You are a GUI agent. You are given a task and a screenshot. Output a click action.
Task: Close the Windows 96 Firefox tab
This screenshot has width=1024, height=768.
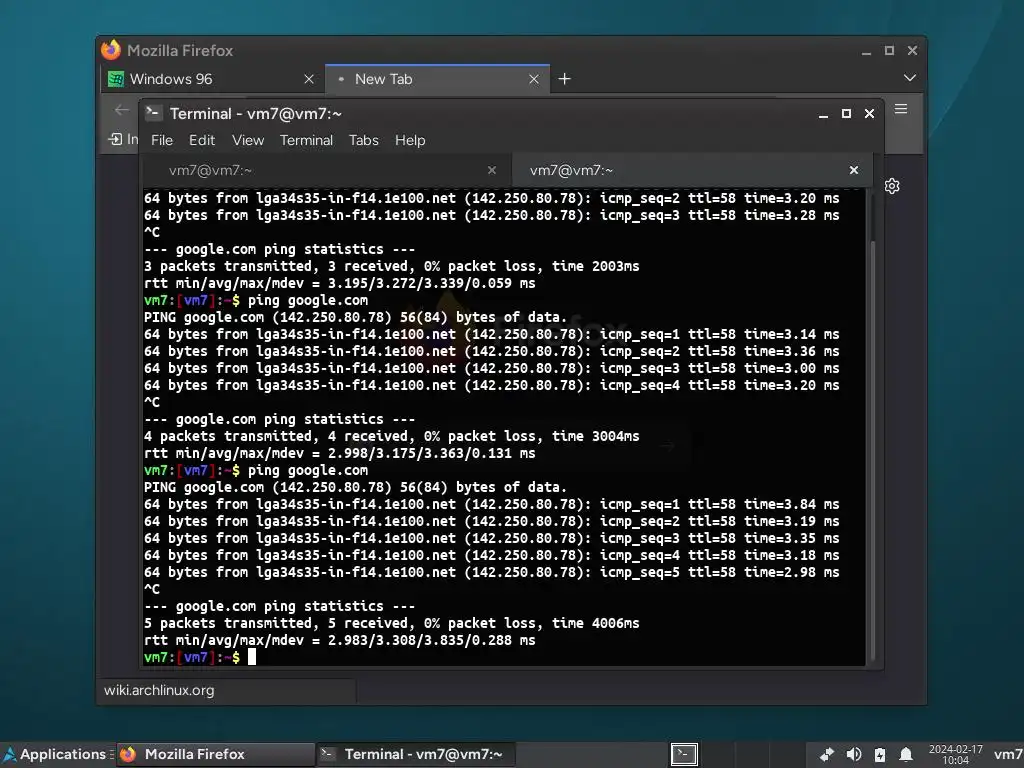[x=309, y=79]
